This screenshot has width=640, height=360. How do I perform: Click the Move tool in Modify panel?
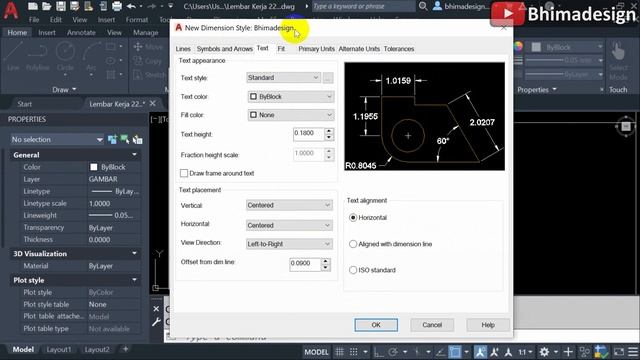click(148, 47)
